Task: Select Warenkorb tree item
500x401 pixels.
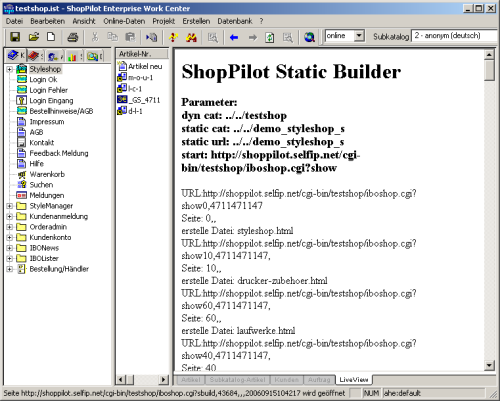Action: 47,174
